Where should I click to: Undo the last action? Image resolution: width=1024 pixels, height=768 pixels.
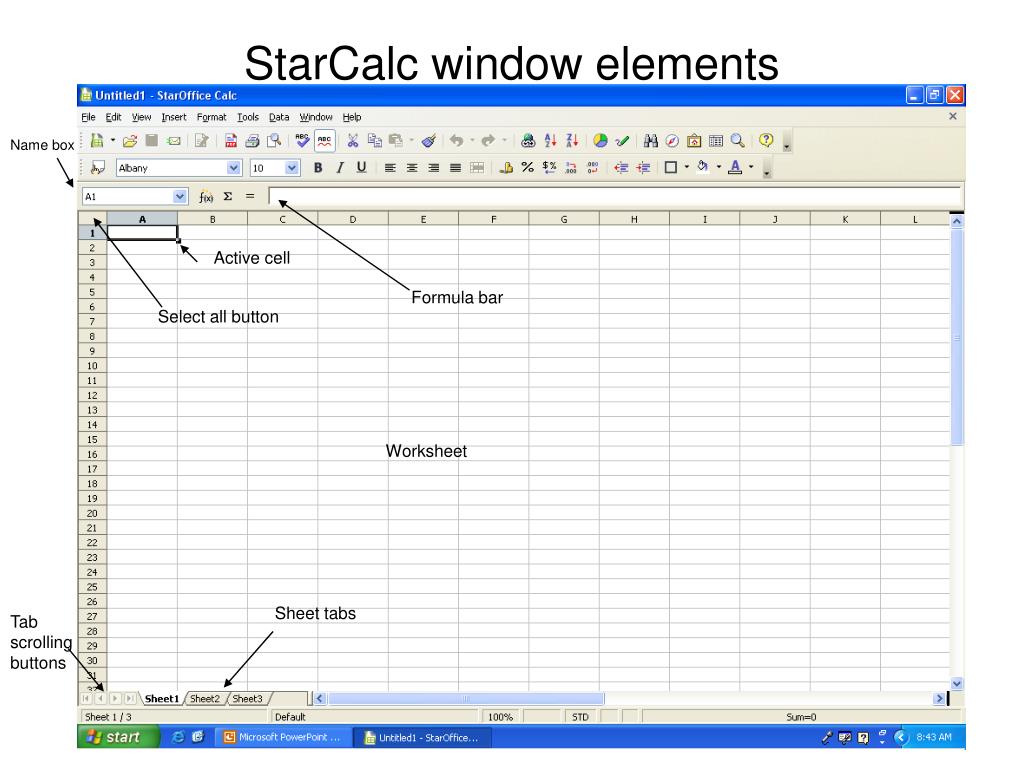click(x=456, y=140)
